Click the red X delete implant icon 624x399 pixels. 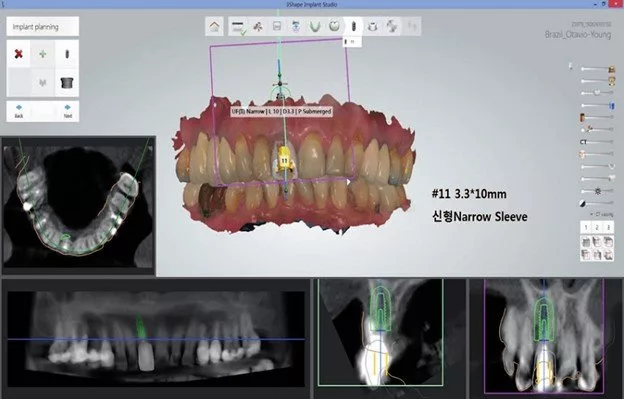pos(18,54)
